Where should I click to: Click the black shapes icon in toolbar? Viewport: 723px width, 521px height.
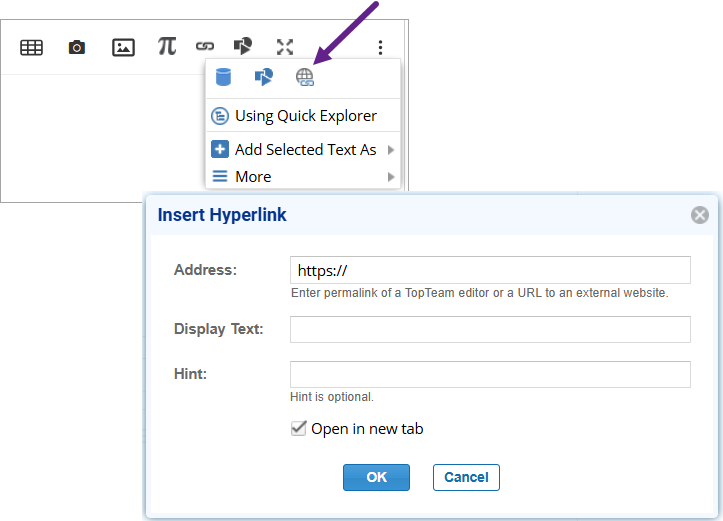[243, 46]
